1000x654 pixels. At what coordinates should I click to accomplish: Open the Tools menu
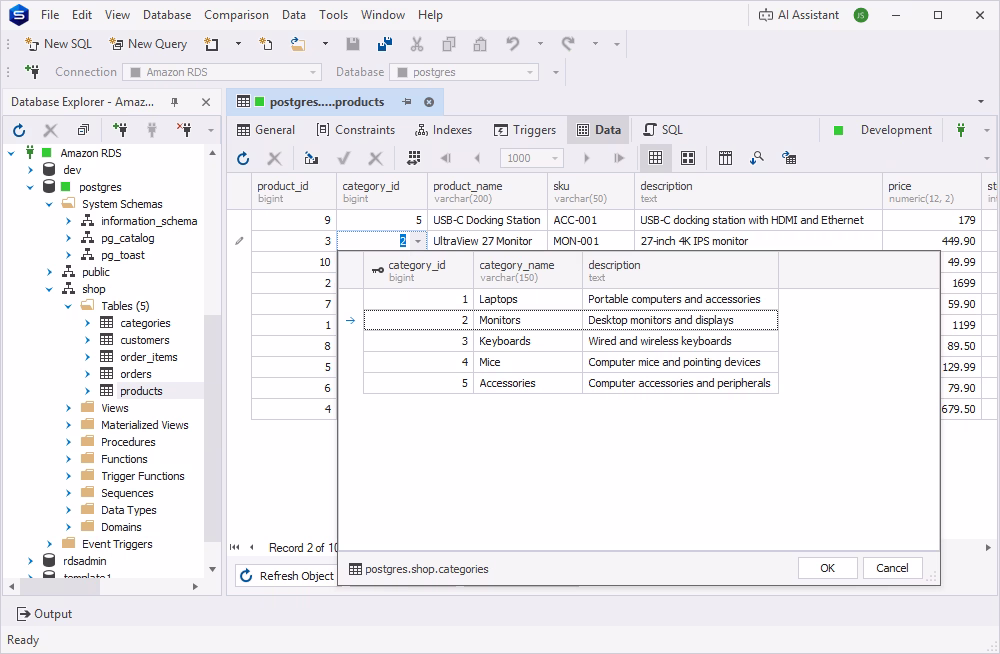[334, 15]
